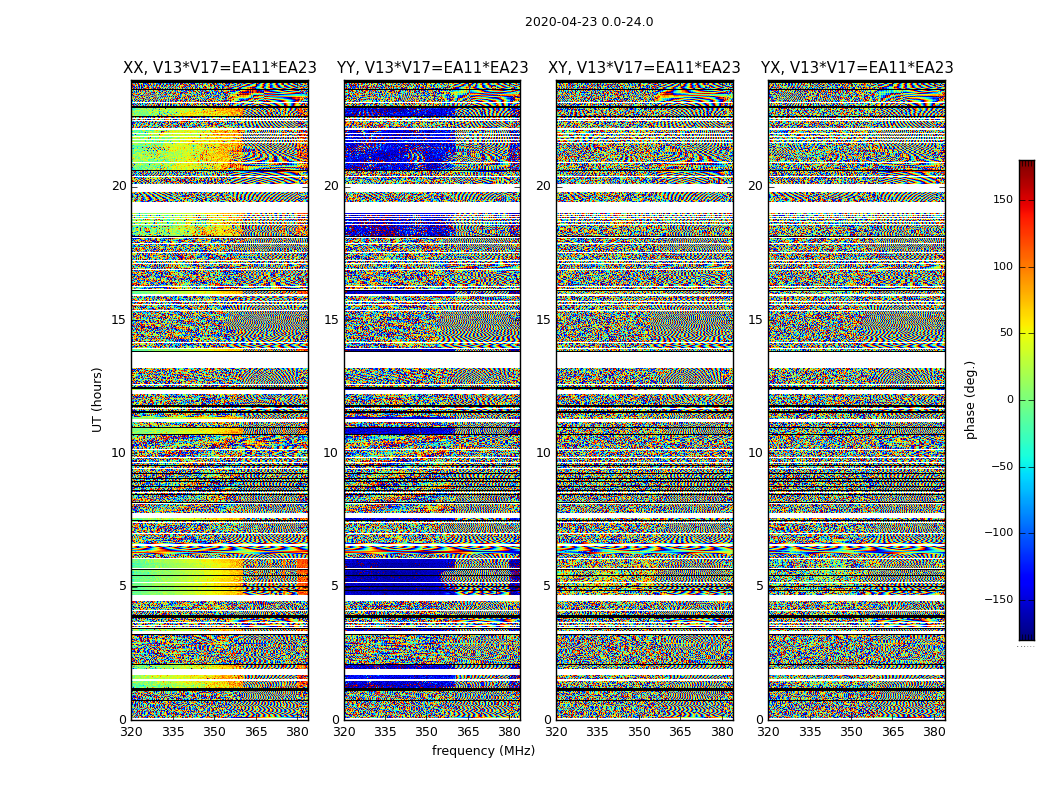Click the '320' frequency tick under YY panel
The image size is (1050, 800).
pos(344,732)
